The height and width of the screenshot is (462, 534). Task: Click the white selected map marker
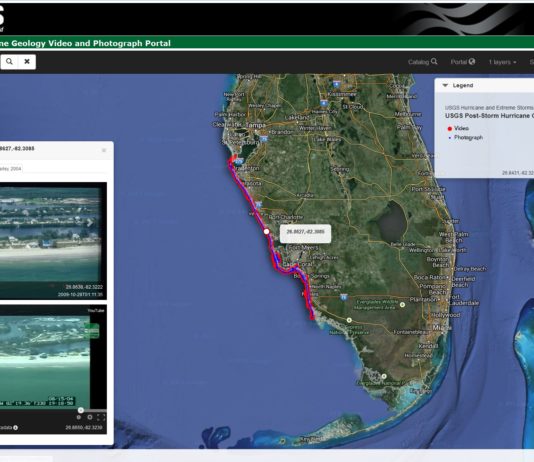coord(266,232)
